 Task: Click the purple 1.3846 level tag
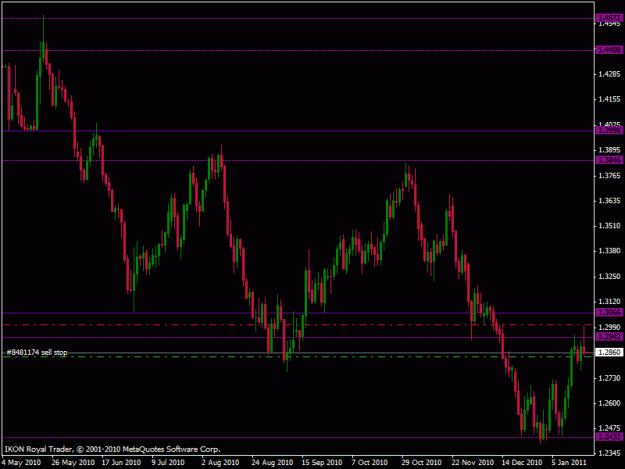coord(609,160)
